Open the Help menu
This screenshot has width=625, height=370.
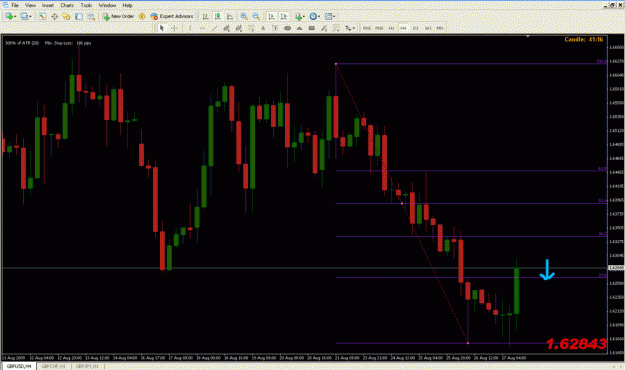click(128, 5)
